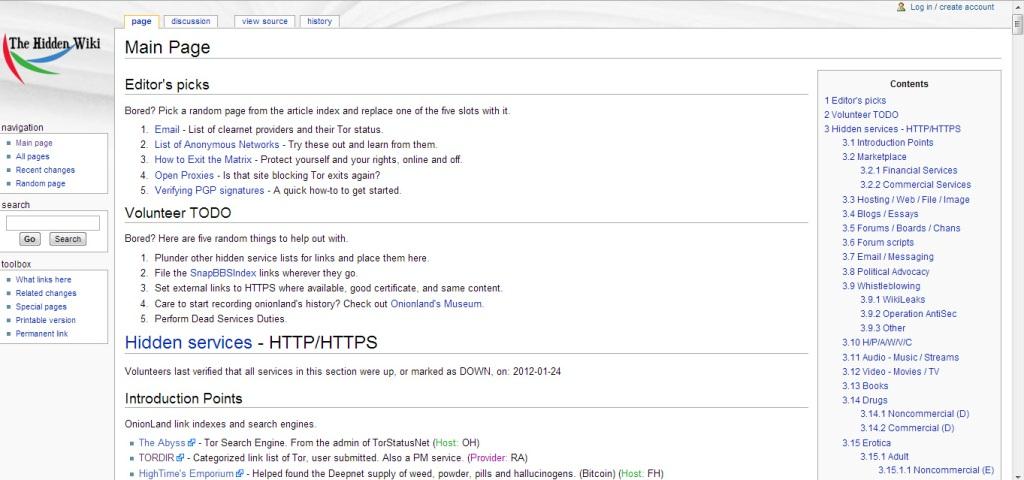Click the user icon beside Log in
The width and height of the screenshot is (1024, 480).
(901, 7)
